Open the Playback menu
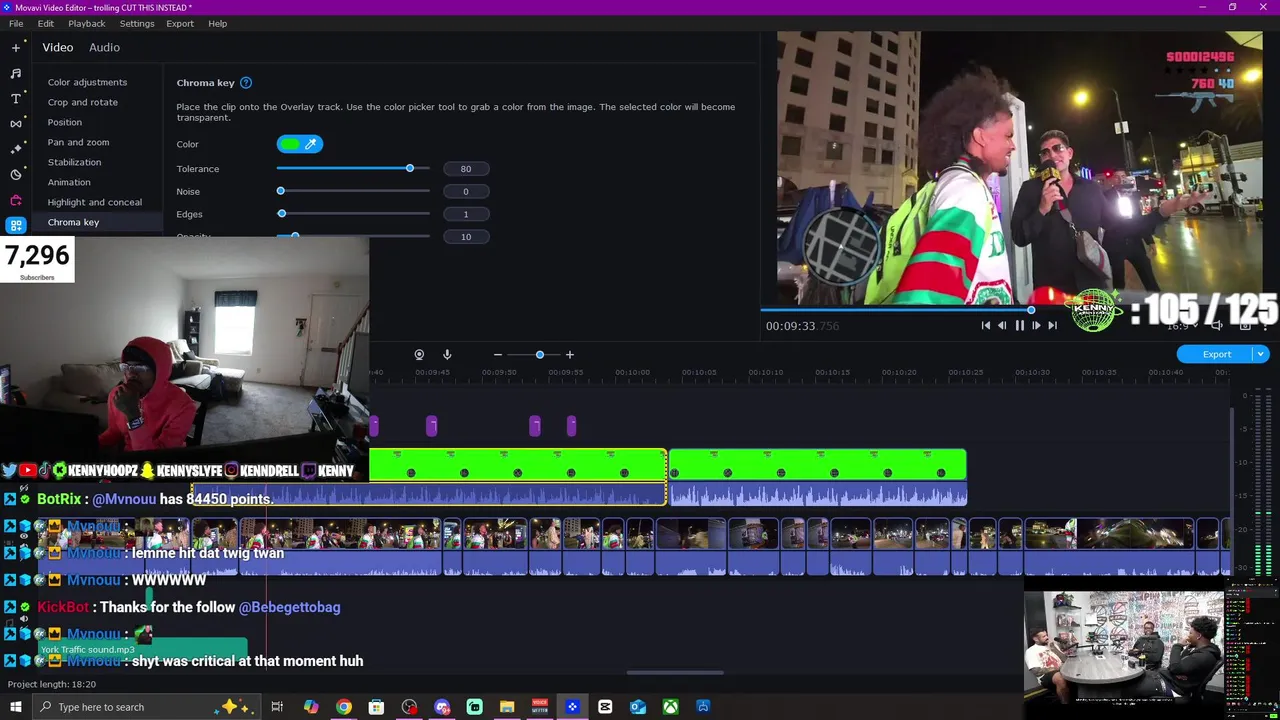The width and height of the screenshot is (1280, 720). 87,23
